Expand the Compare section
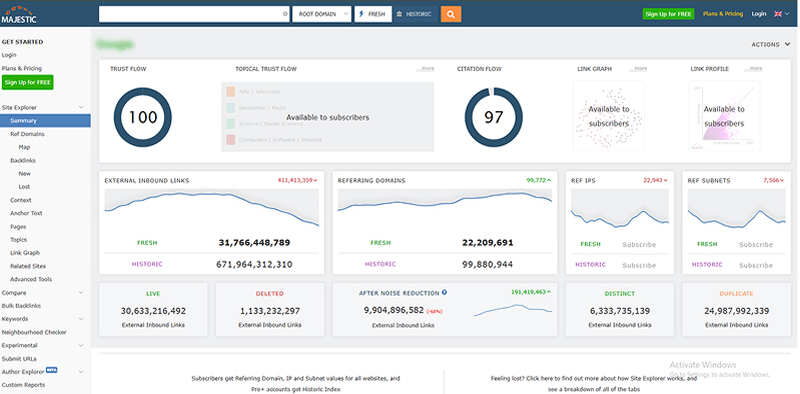Screen dimensions: 800x394 81,293
